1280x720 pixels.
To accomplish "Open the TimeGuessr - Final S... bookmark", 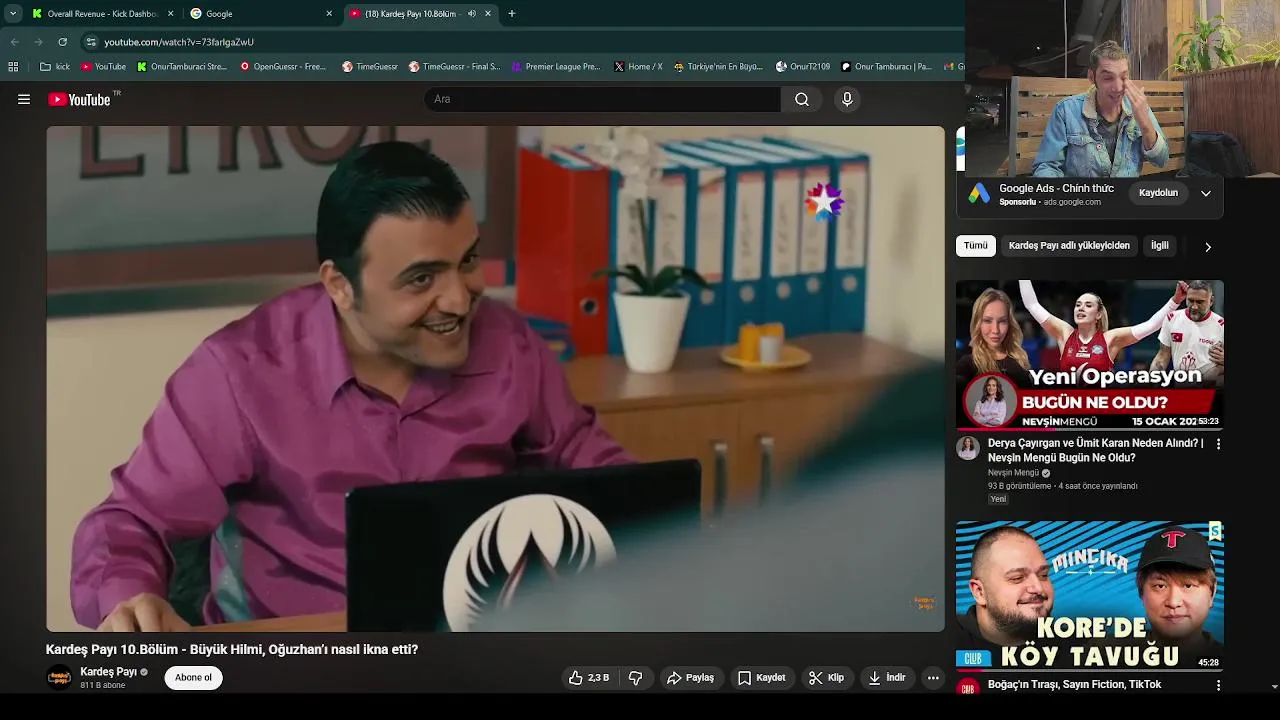I will point(454,67).
